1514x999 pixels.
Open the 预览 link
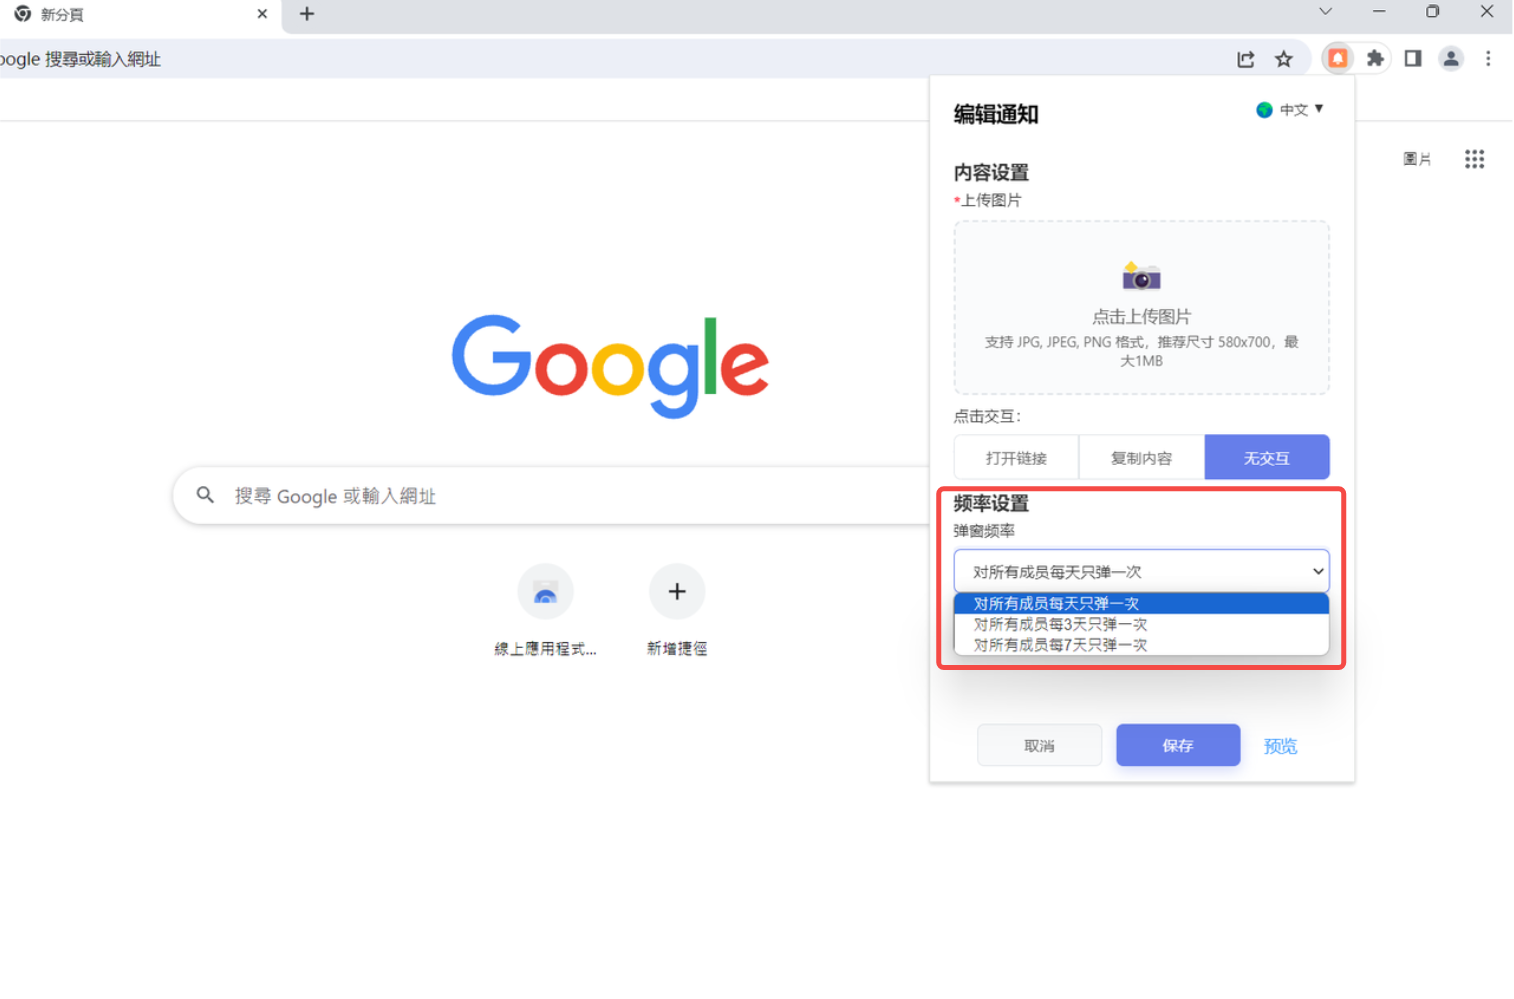pyautogui.click(x=1280, y=746)
